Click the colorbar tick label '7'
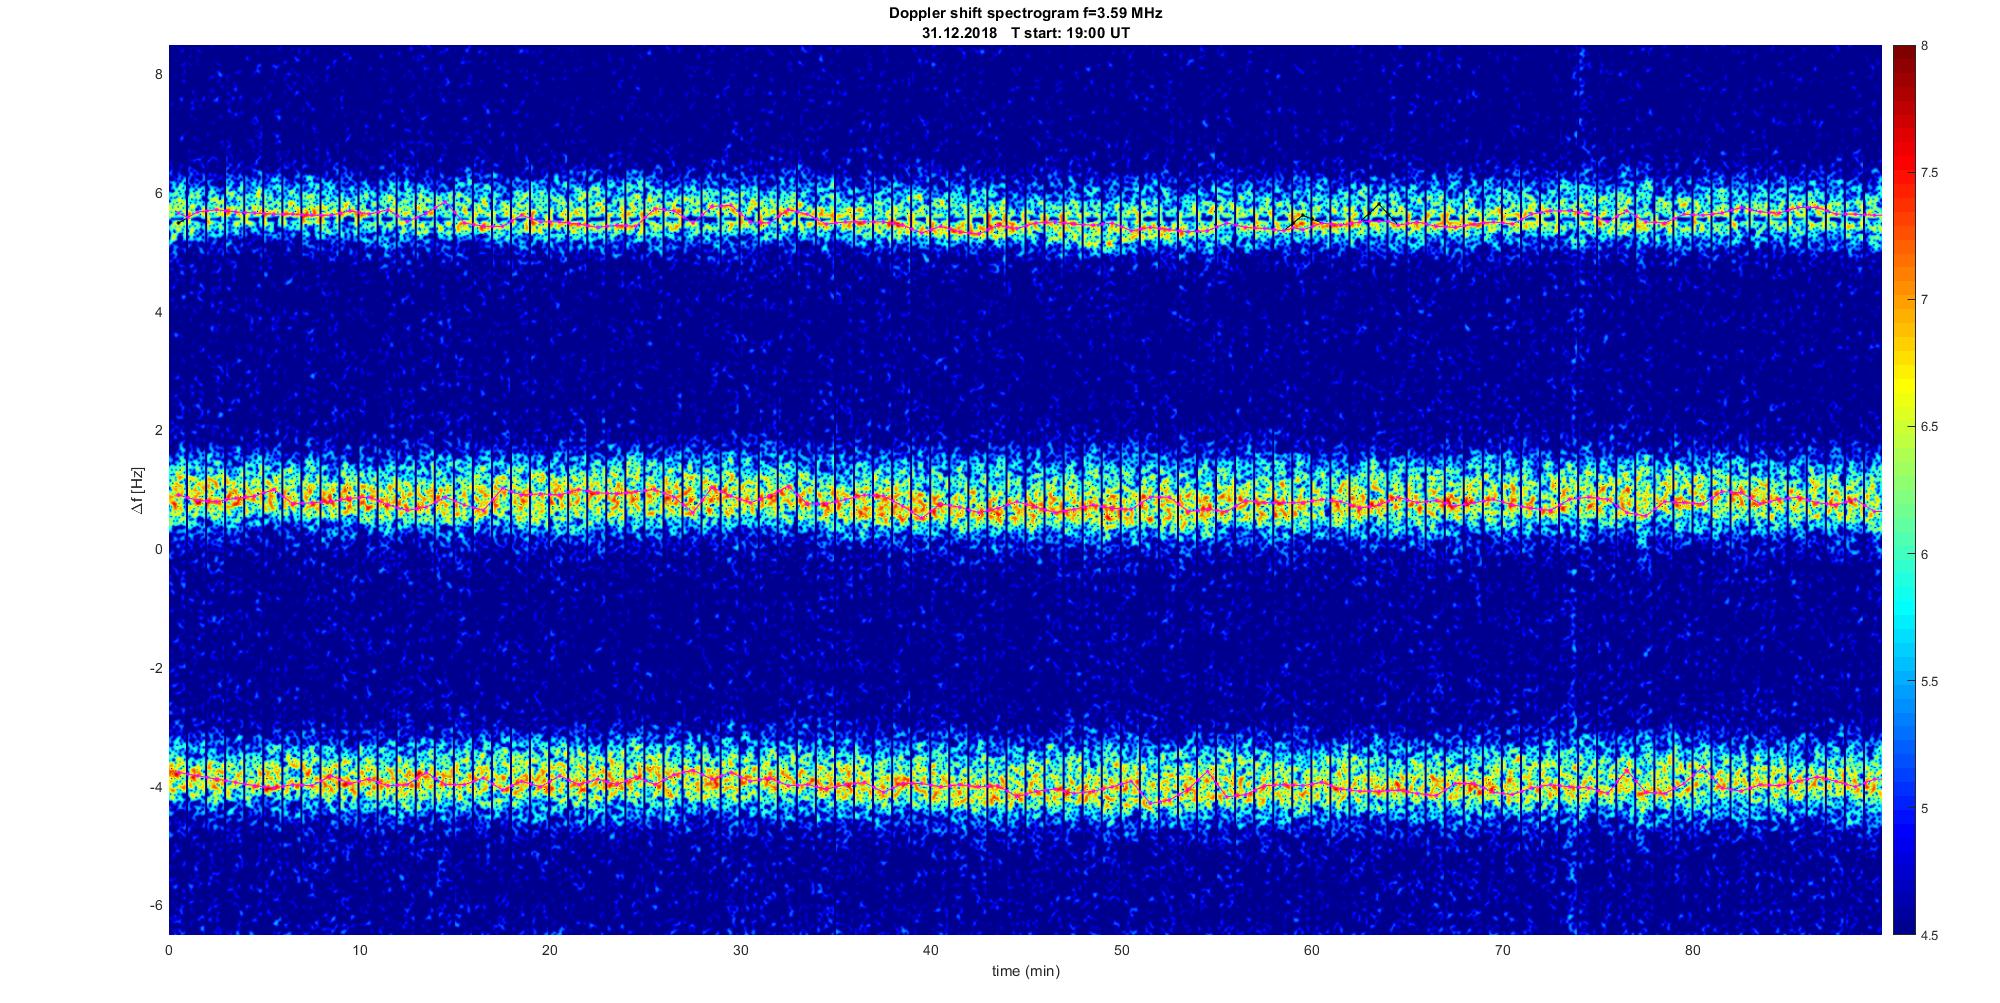 tap(1925, 300)
